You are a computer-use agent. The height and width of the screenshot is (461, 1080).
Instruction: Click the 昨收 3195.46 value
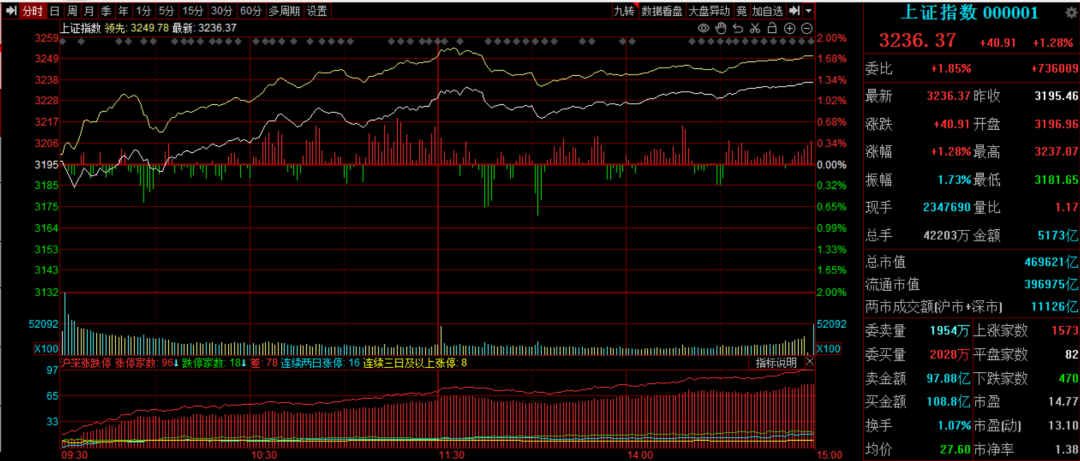pos(1056,96)
